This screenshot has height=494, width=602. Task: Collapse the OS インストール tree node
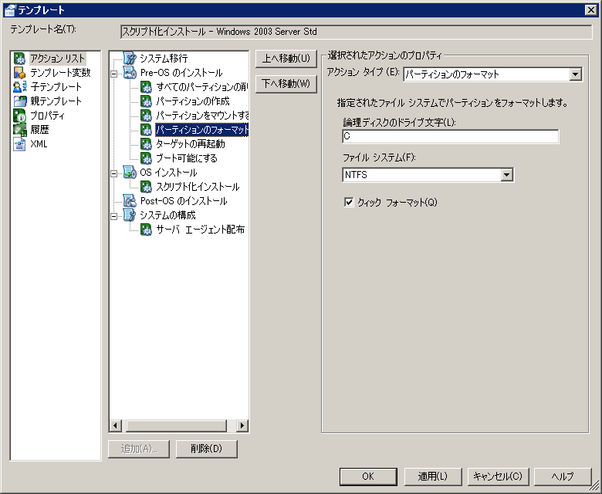pyautogui.click(x=114, y=173)
